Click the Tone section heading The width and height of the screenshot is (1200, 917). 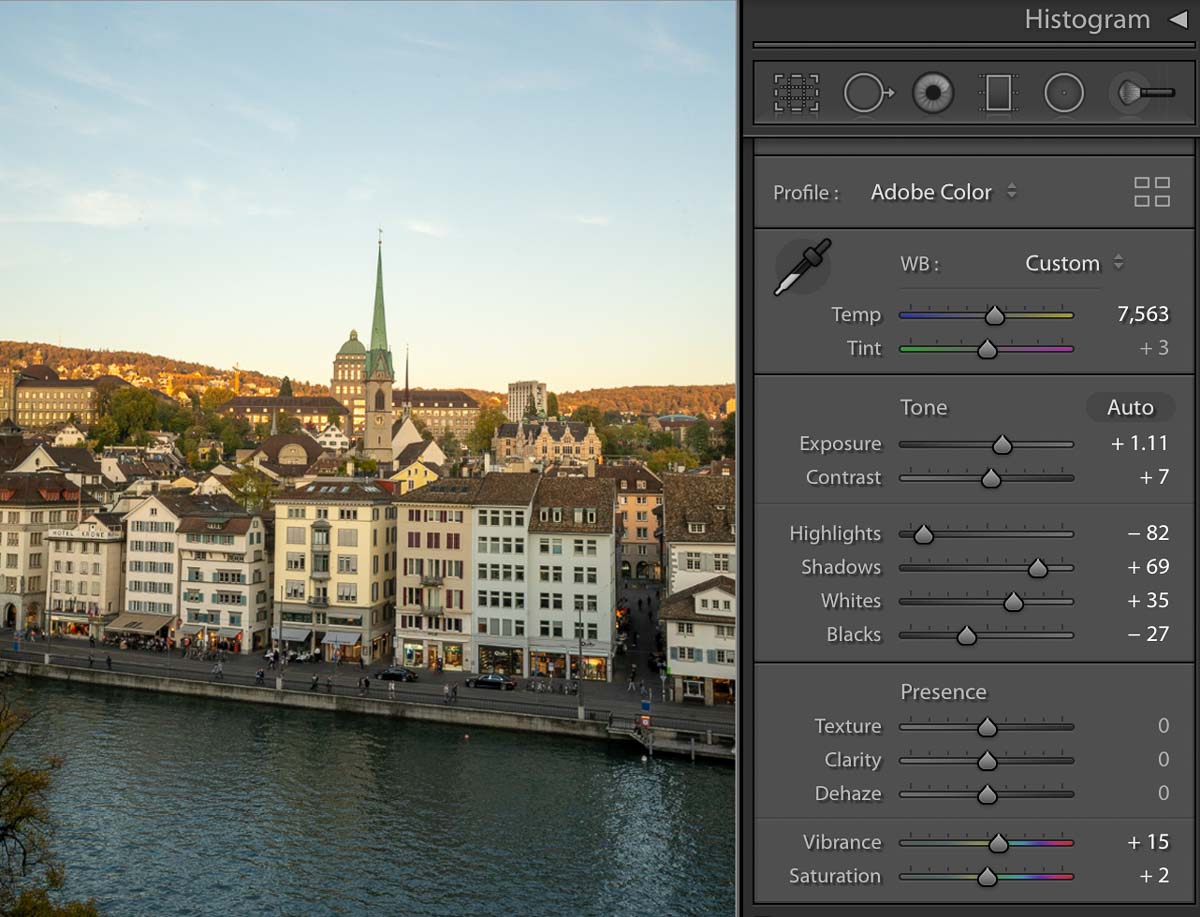pyautogui.click(x=923, y=407)
